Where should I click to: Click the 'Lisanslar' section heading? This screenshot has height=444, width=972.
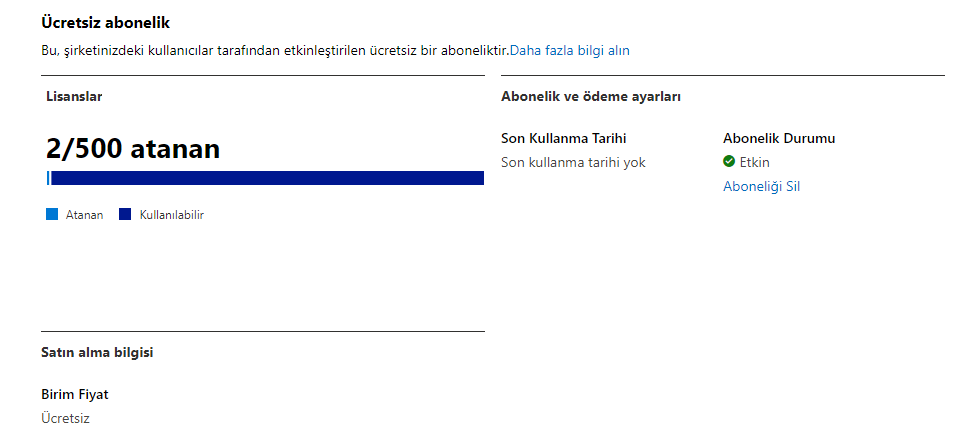74,96
